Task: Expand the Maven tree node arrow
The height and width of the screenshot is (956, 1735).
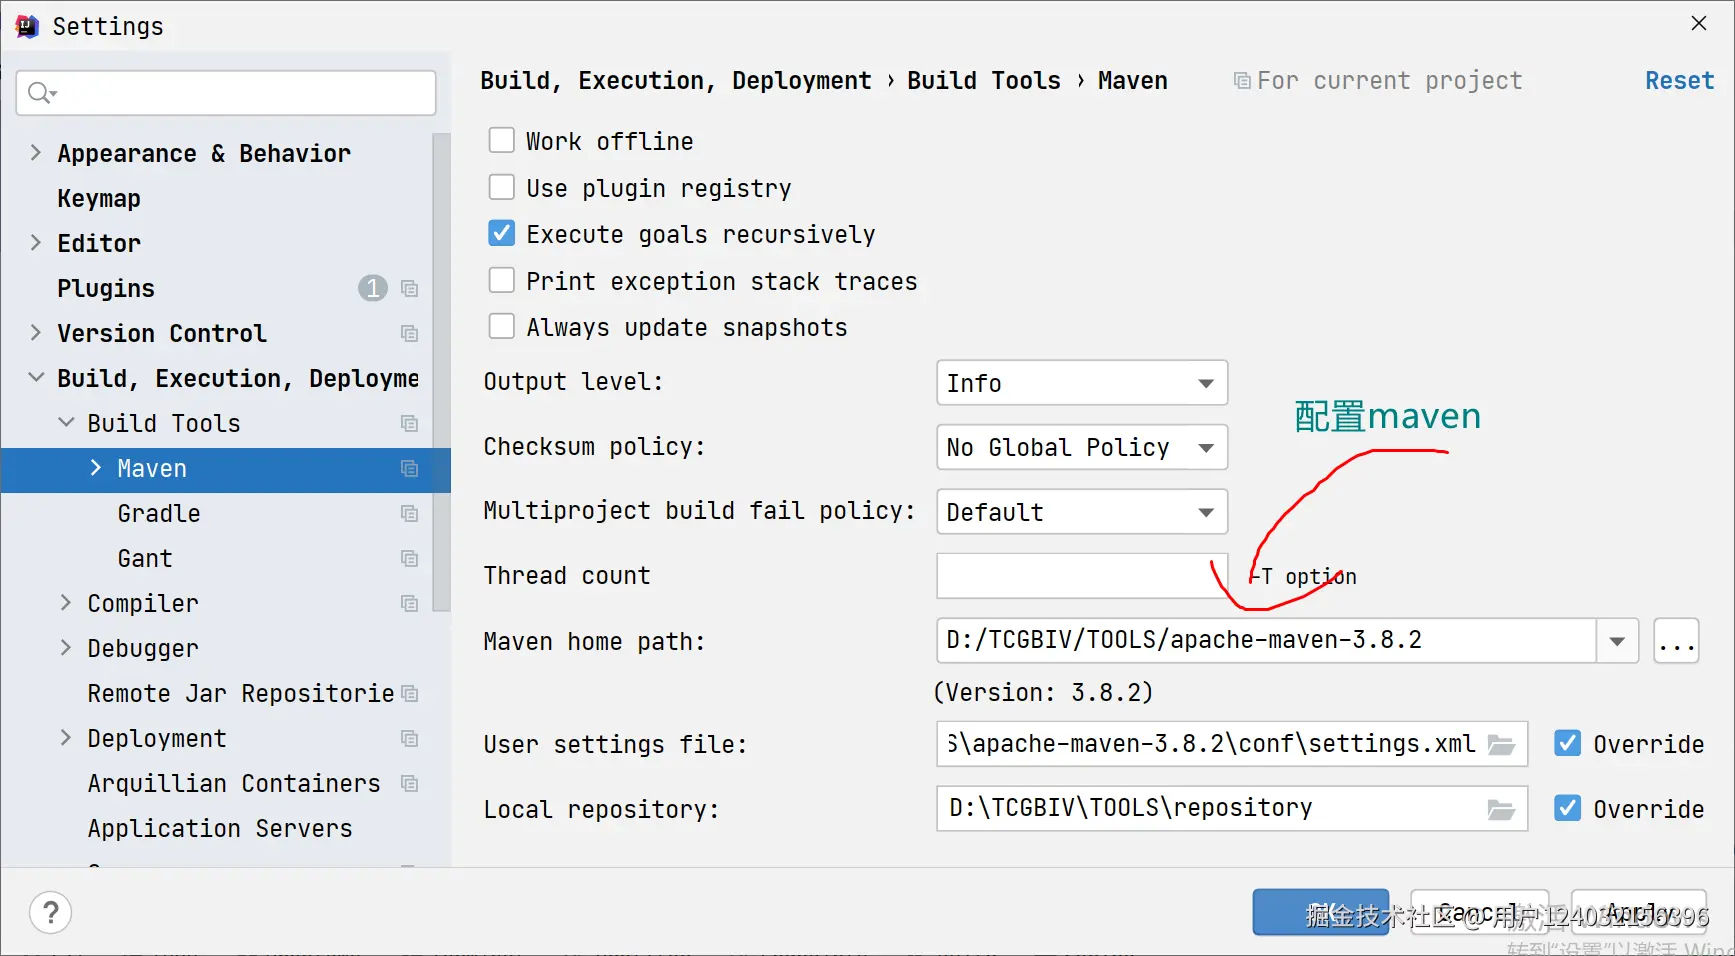Action: coord(96,468)
